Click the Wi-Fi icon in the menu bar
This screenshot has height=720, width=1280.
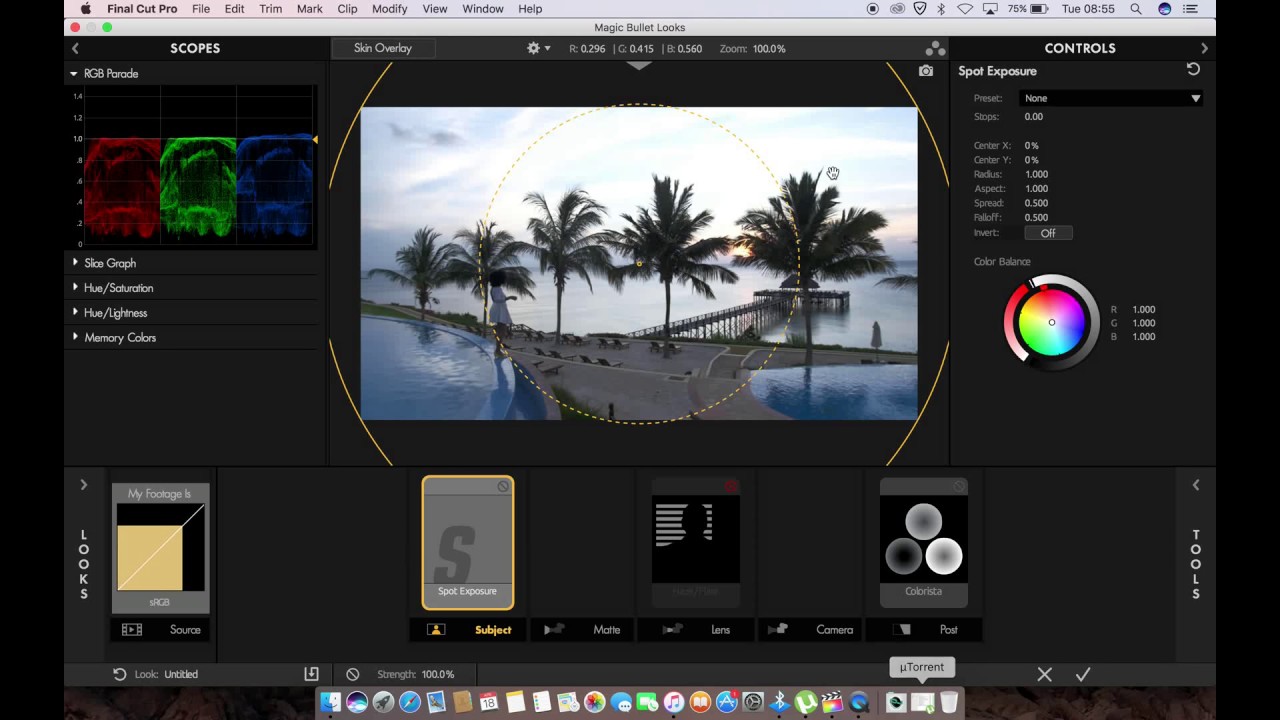965,9
